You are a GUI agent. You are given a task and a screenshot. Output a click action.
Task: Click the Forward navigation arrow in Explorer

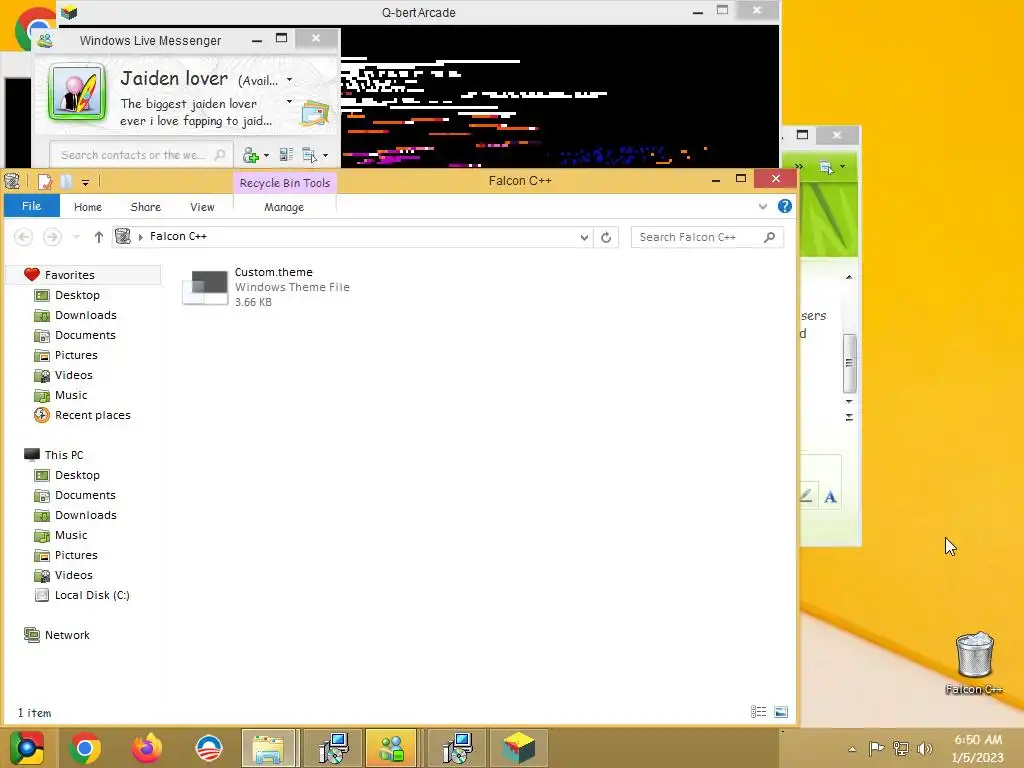coord(52,237)
